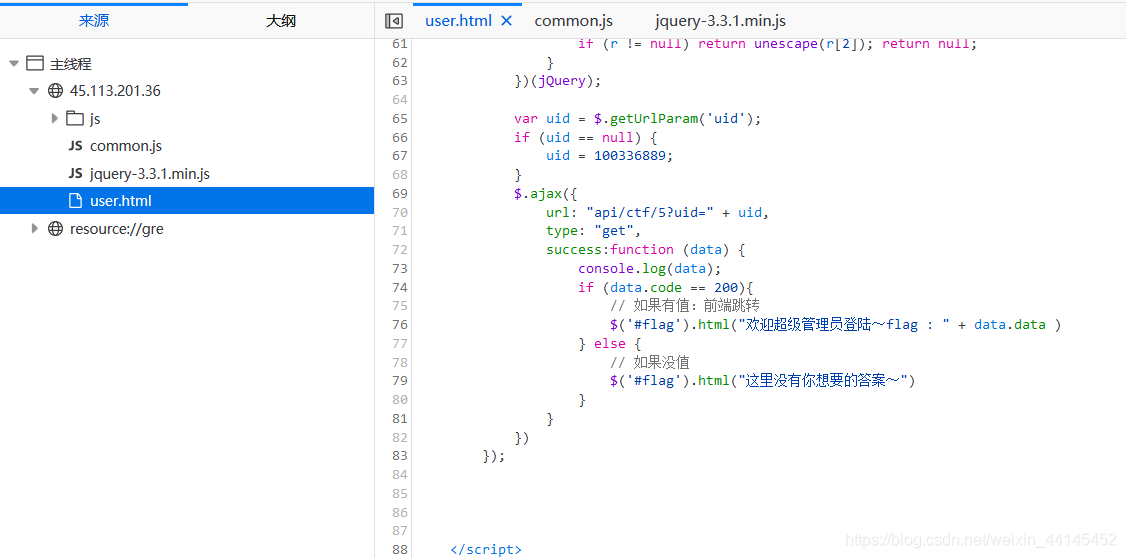
Task: Collapse the 主线程 tree node
Action: tap(13, 64)
